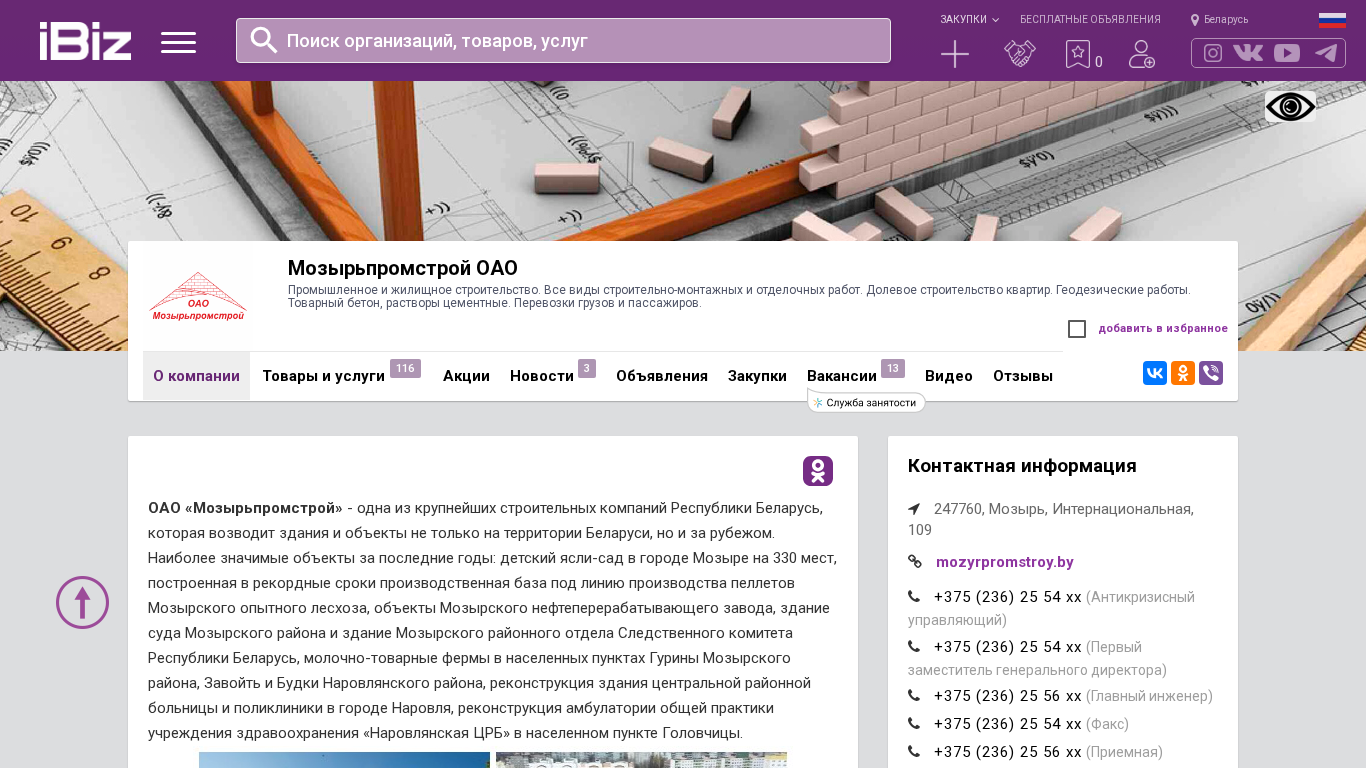The height and width of the screenshot is (768, 1366).
Task: Click the 13 badge on Вакансии
Action: (x=893, y=368)
